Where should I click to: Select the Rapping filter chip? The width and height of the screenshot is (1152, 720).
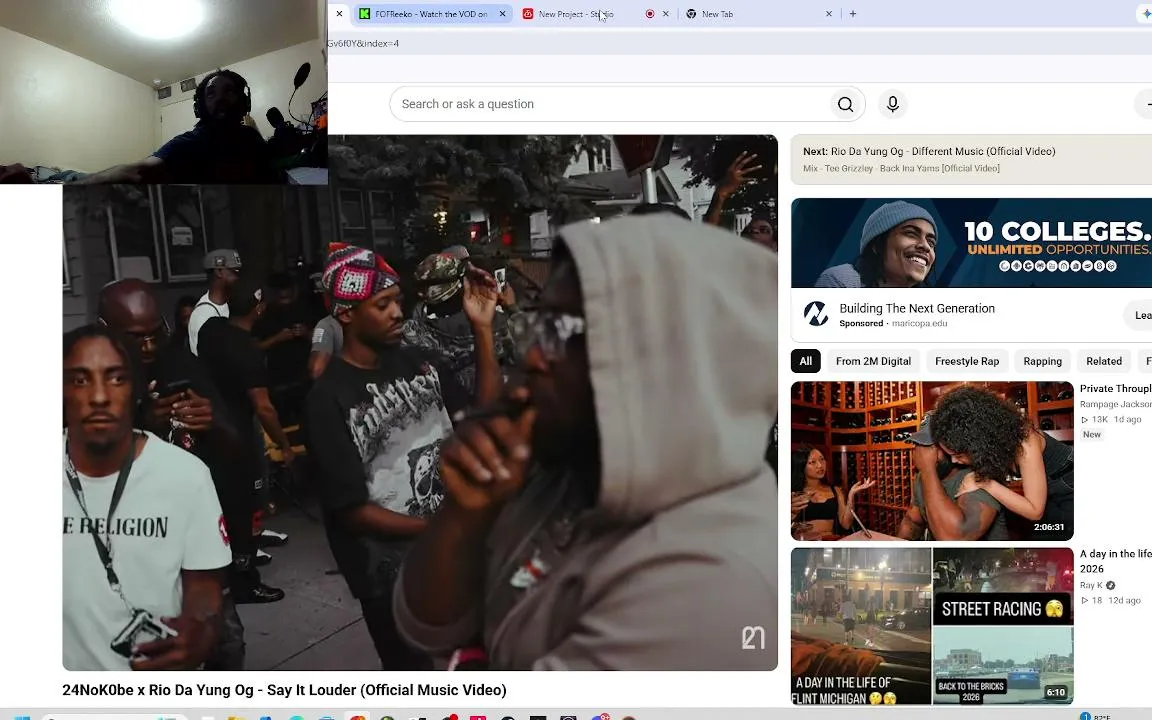(x=1043, y=361)
